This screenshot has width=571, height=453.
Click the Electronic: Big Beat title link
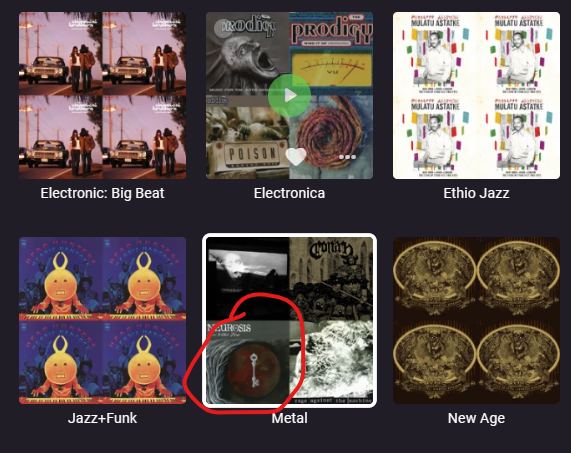coord(102,193)
